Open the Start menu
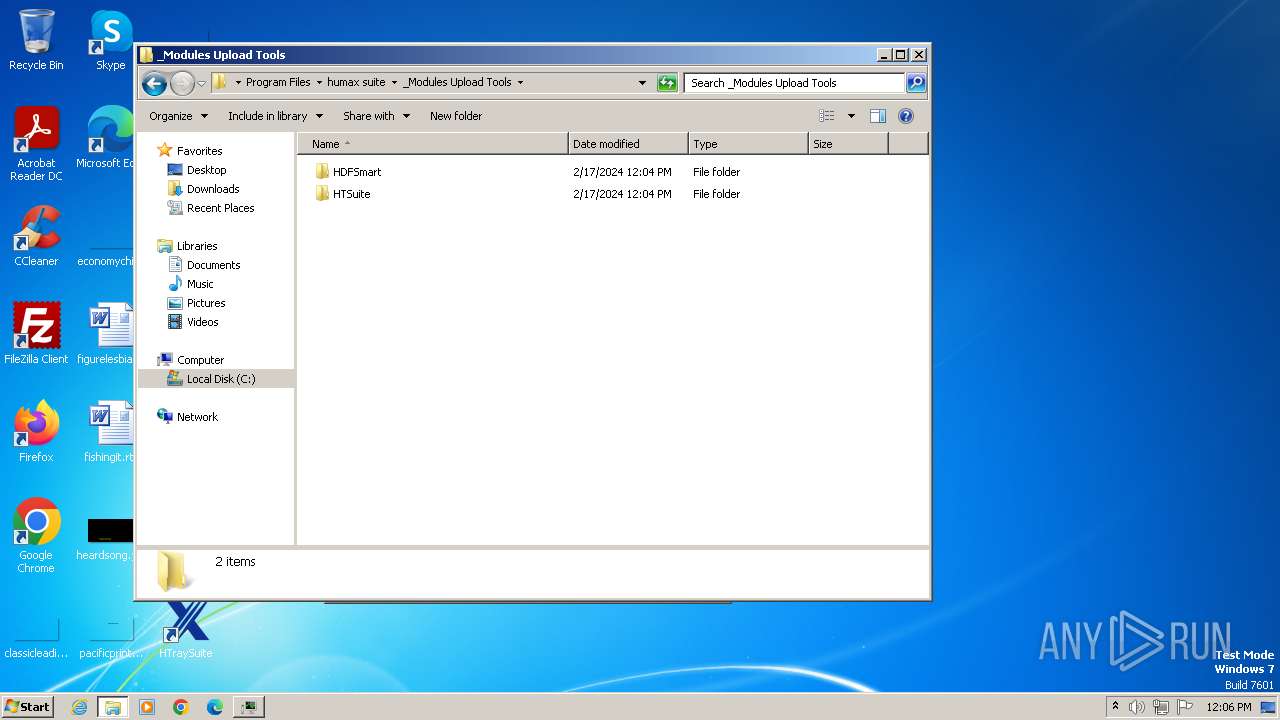Image resolution: width=1280 pixels, height=720 pixels. tap(28, 707)
